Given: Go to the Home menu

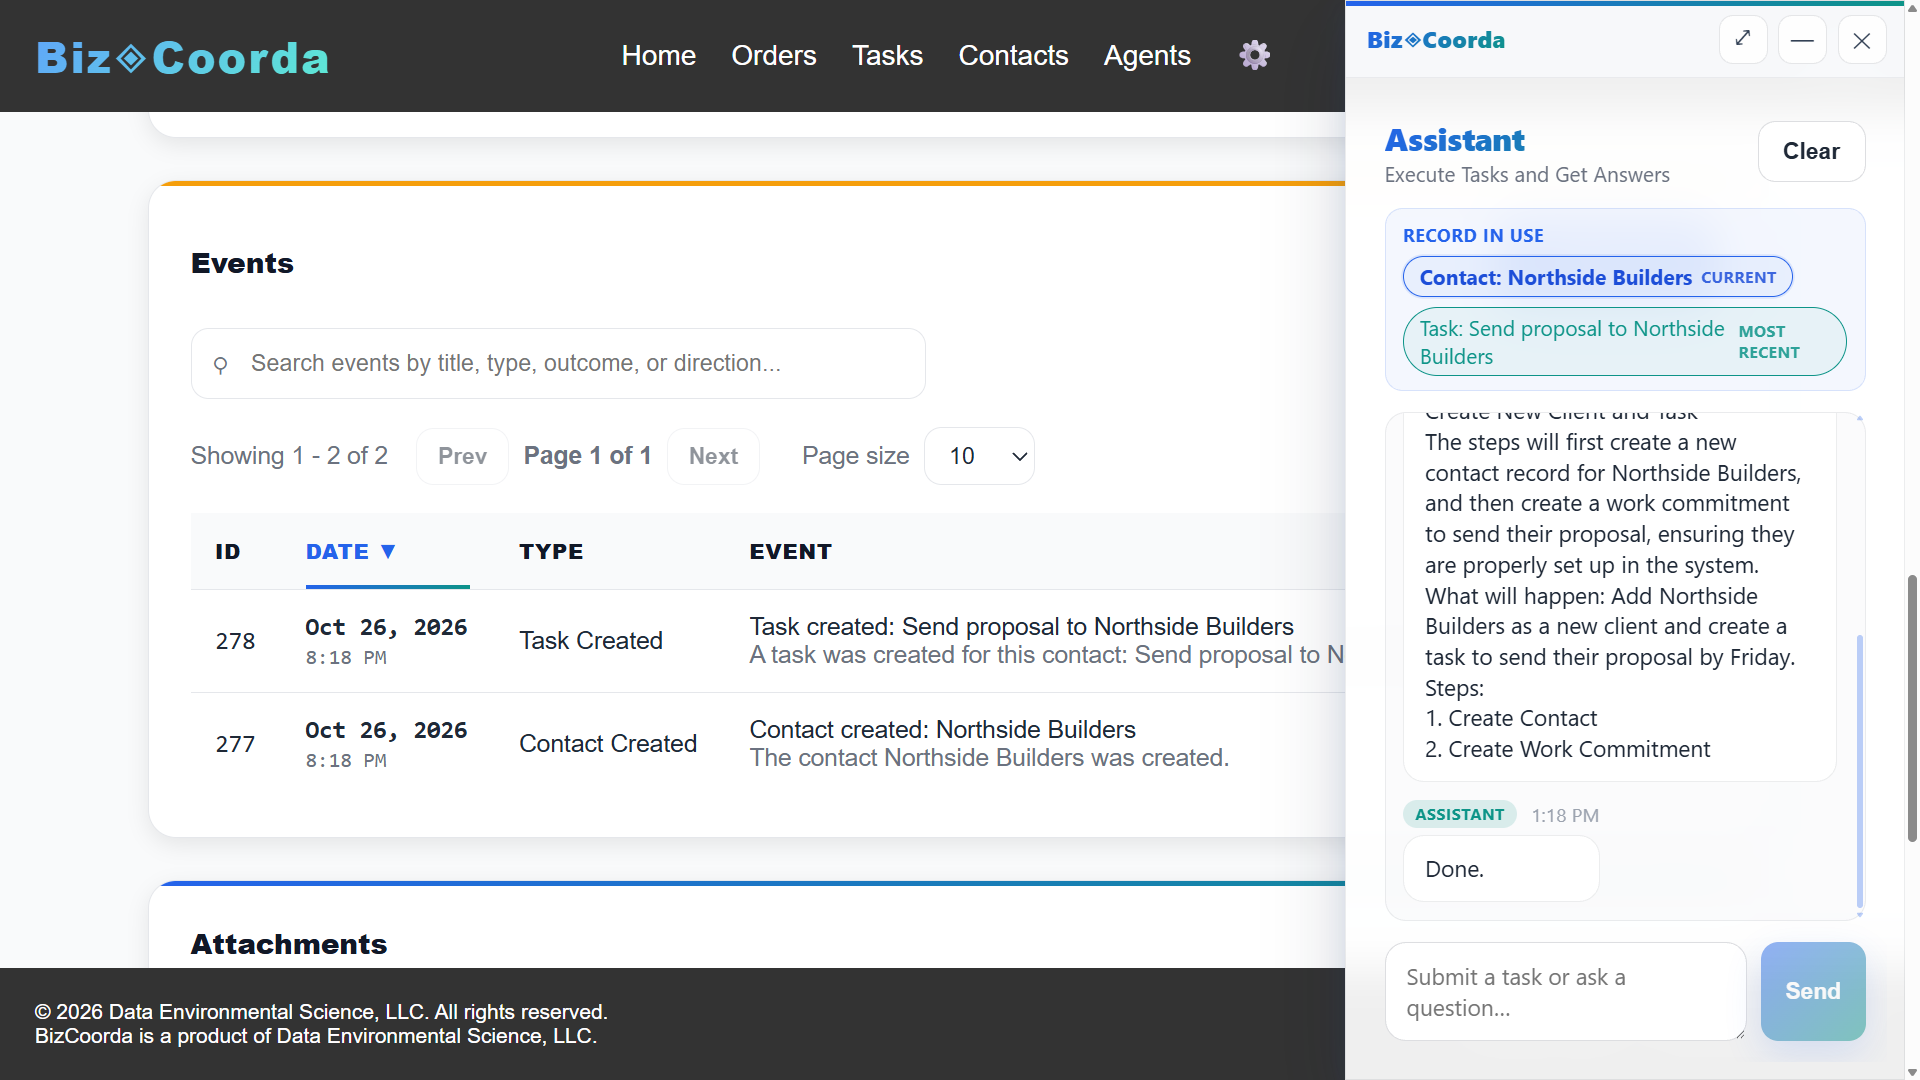Looking at the screenshot, I should (658, 55).
